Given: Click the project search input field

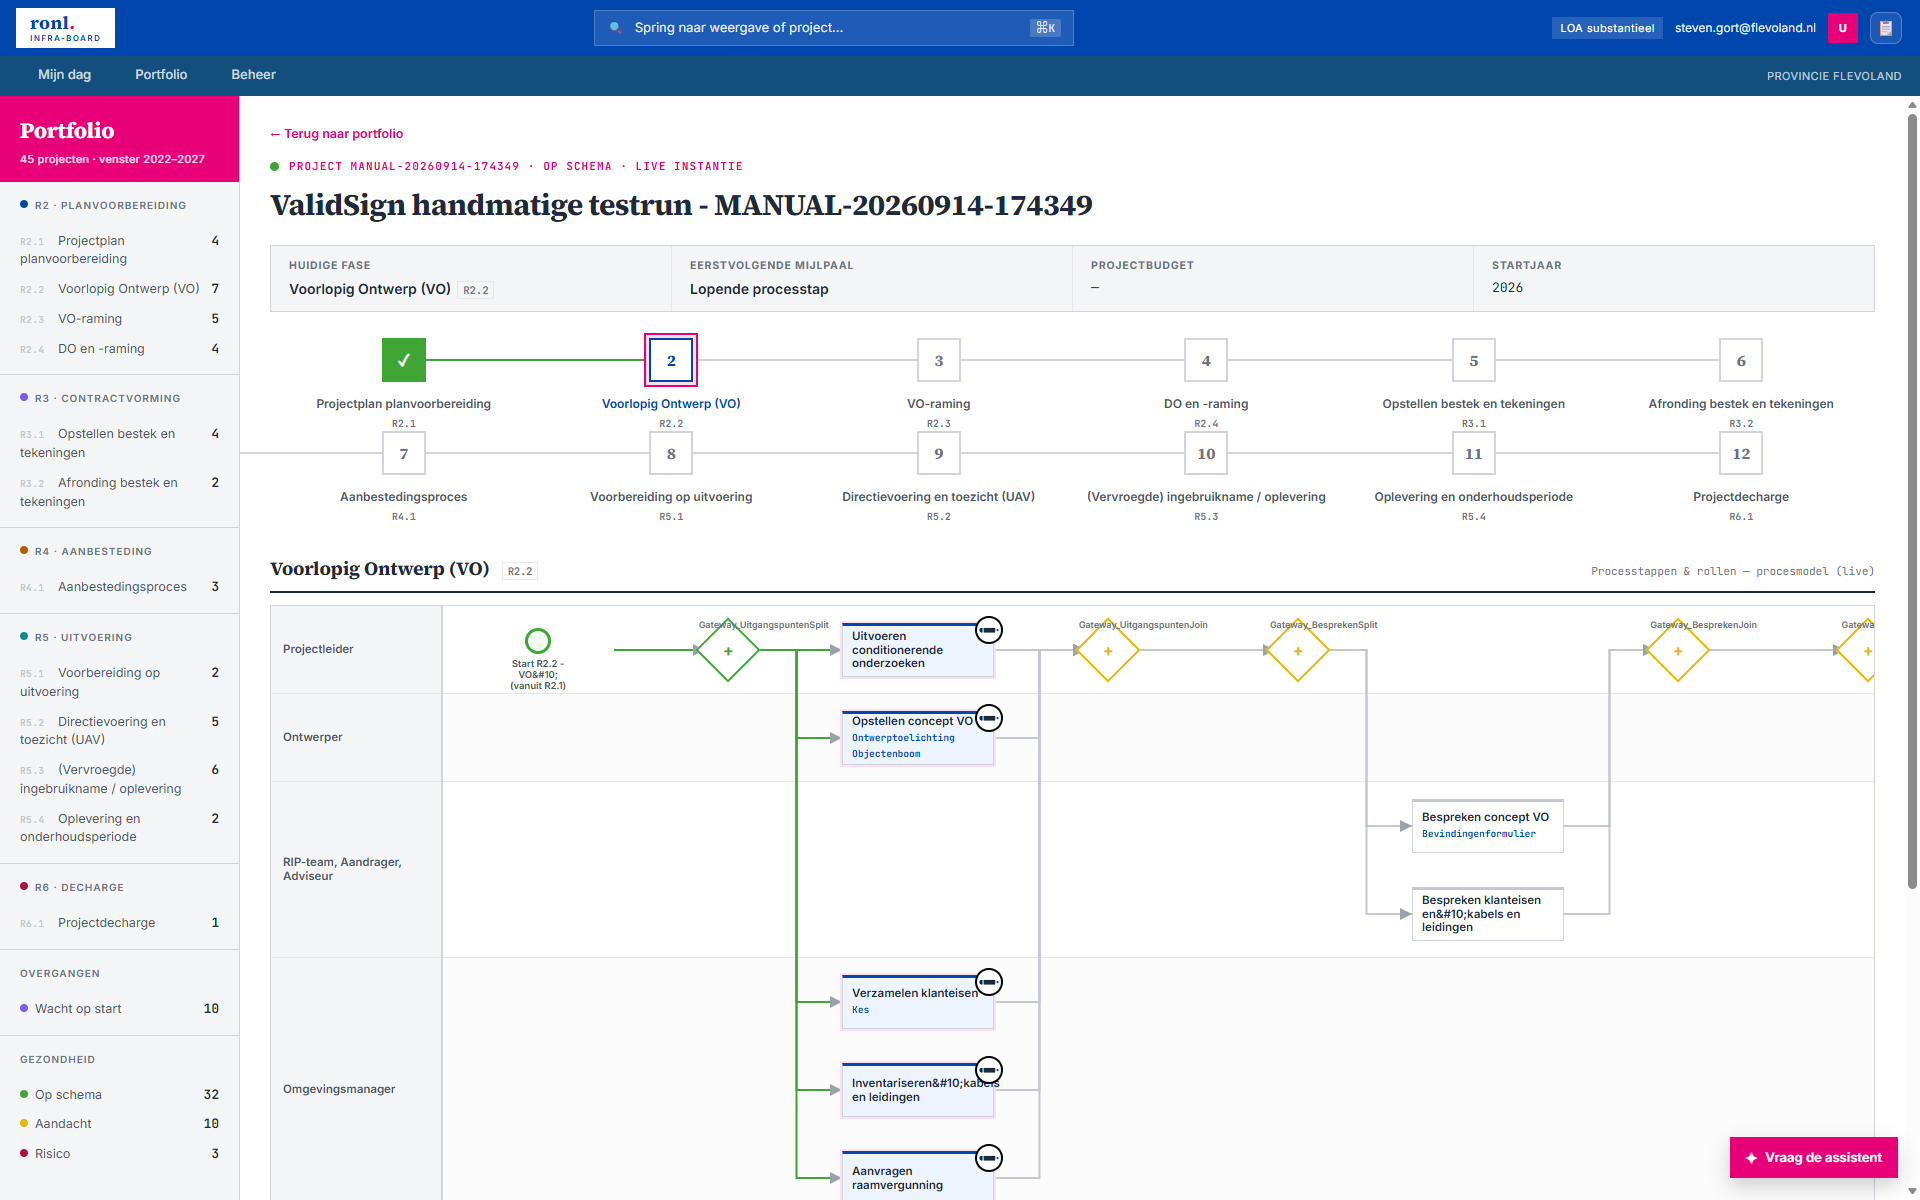Looking at the screenshot, I should click(834, 28).
